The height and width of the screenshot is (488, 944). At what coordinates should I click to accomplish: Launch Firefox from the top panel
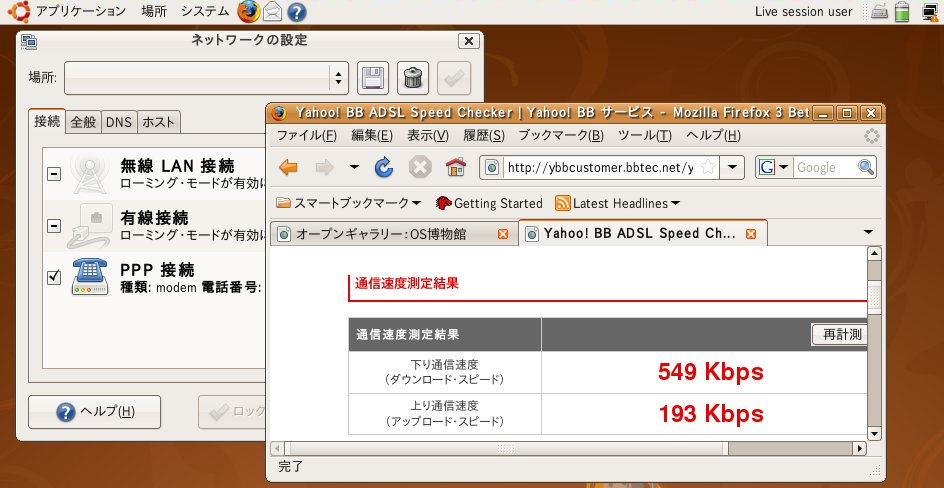pyautogui.click(x=249, y=11)
